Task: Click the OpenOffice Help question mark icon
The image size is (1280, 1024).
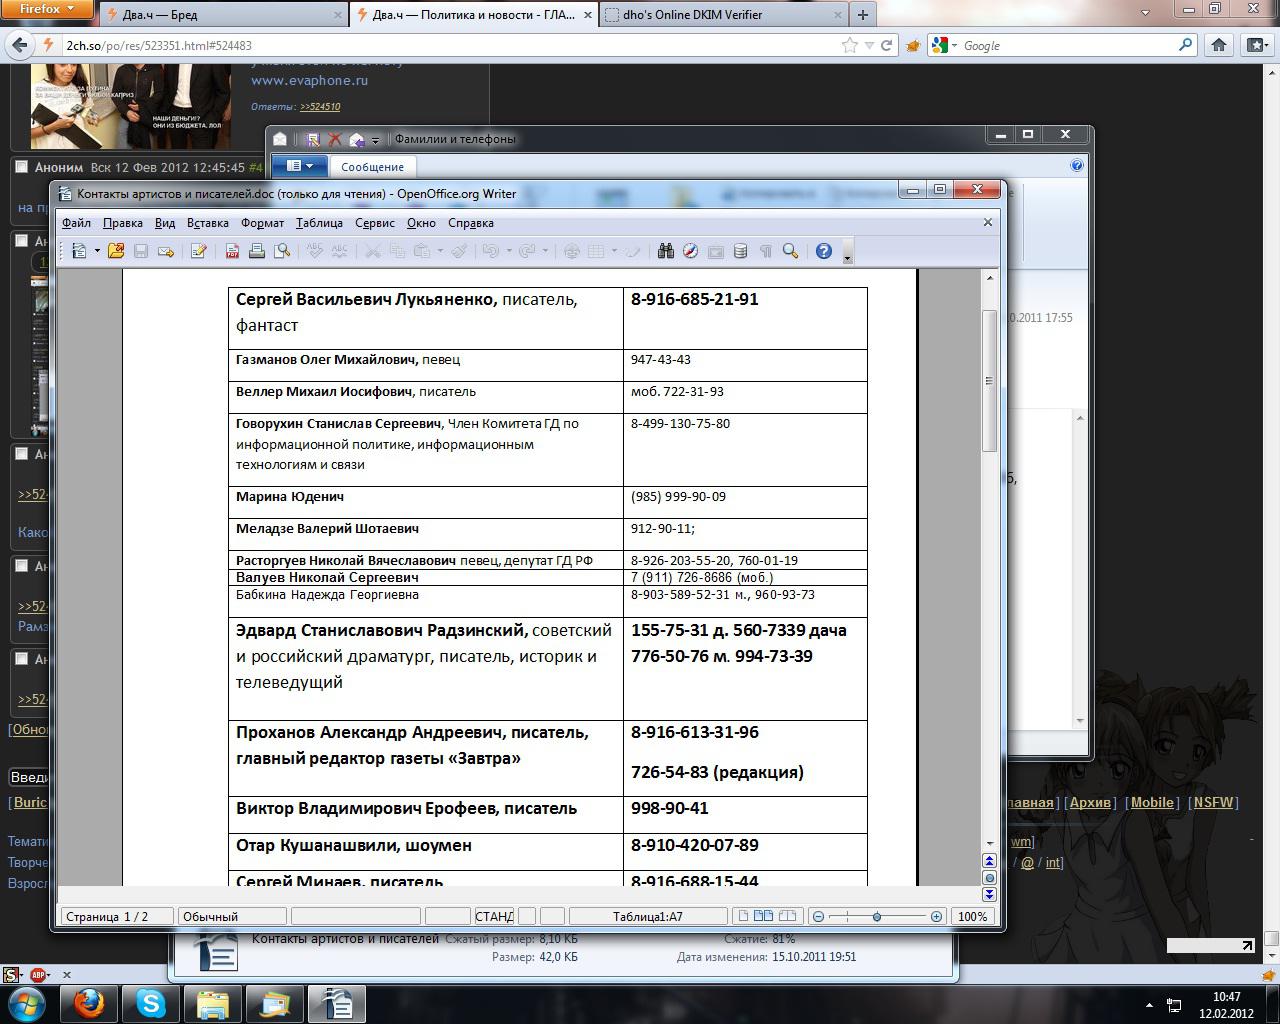Action: click(x=823, y=251)
